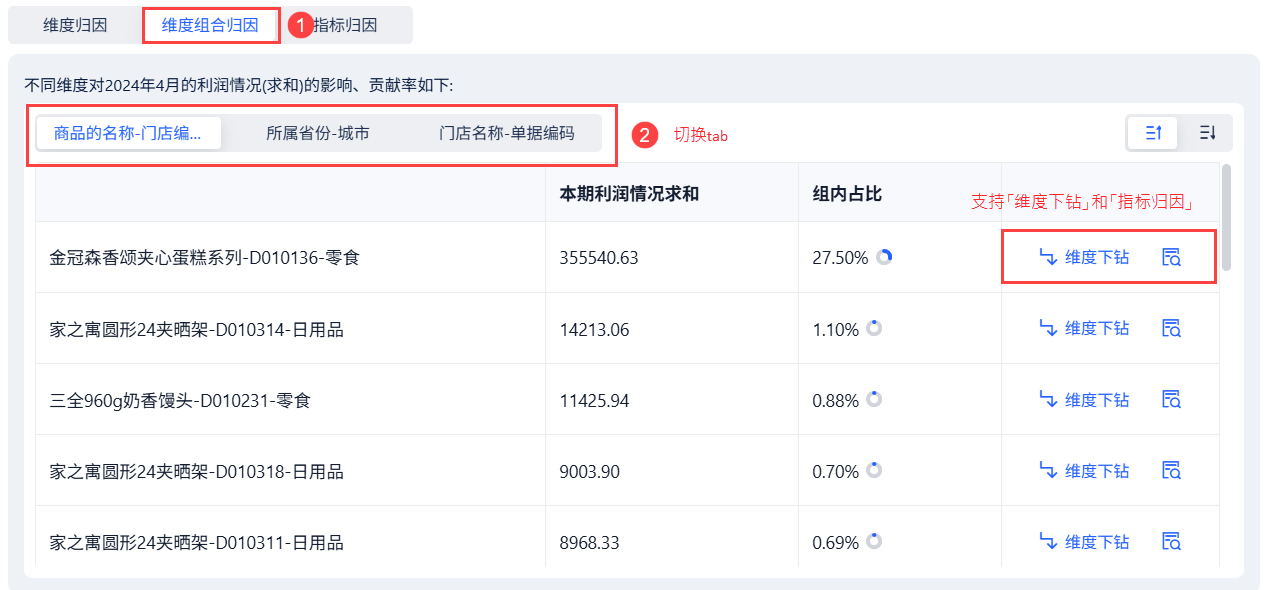
Task: Select 商品的名称-门店编... dimension combination
Action: pos(128,133)
